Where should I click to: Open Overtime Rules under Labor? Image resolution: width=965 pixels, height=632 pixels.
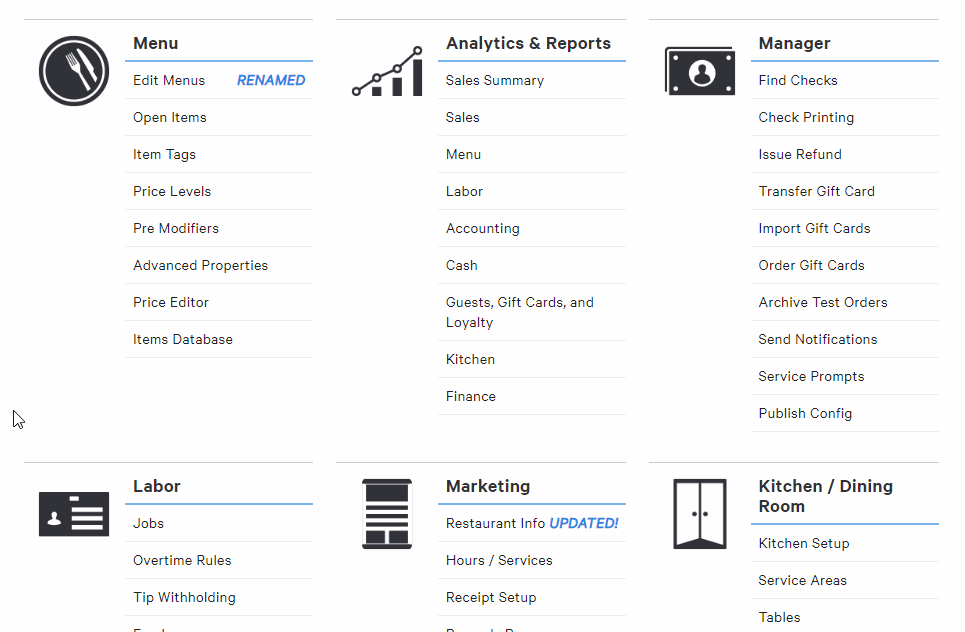pos(182,561)
